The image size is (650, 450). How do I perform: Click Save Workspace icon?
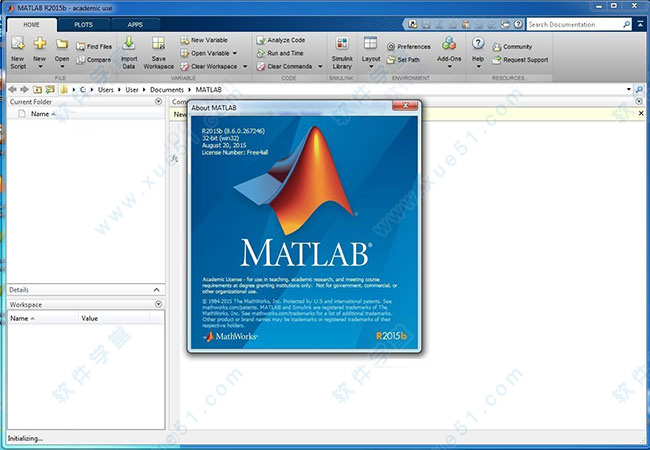pyautogui.click(x=158, y=43)
